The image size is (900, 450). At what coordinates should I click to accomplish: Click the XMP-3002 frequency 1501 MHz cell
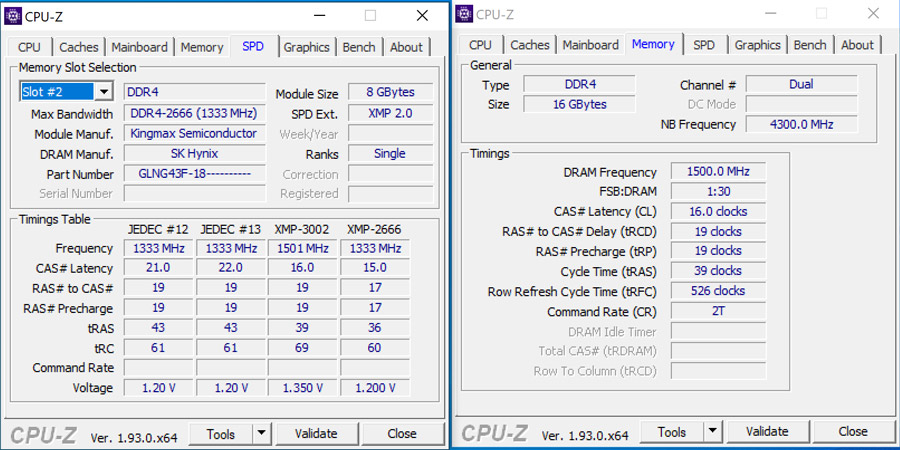click(302, 248)
